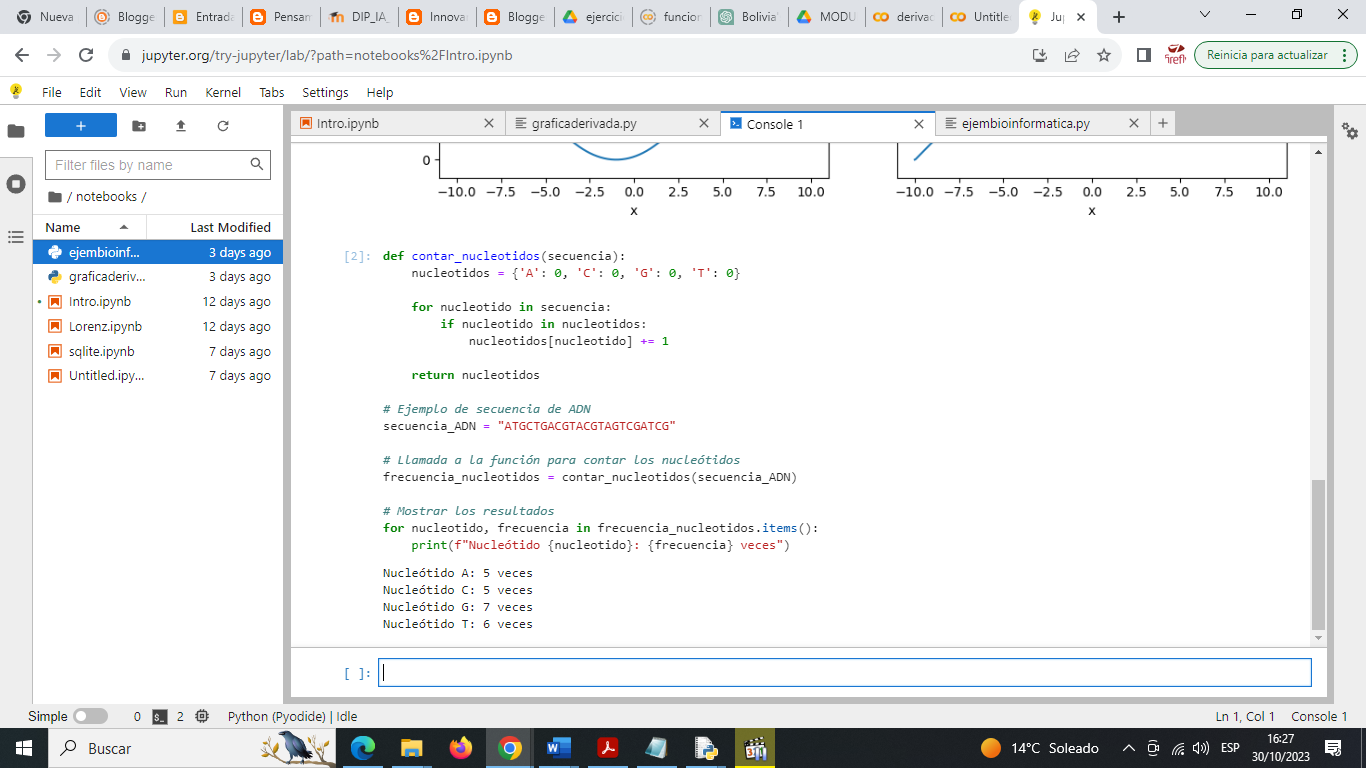
Task: Open Microsoft Edge from the taskbar
Action: tap(363, 748)
